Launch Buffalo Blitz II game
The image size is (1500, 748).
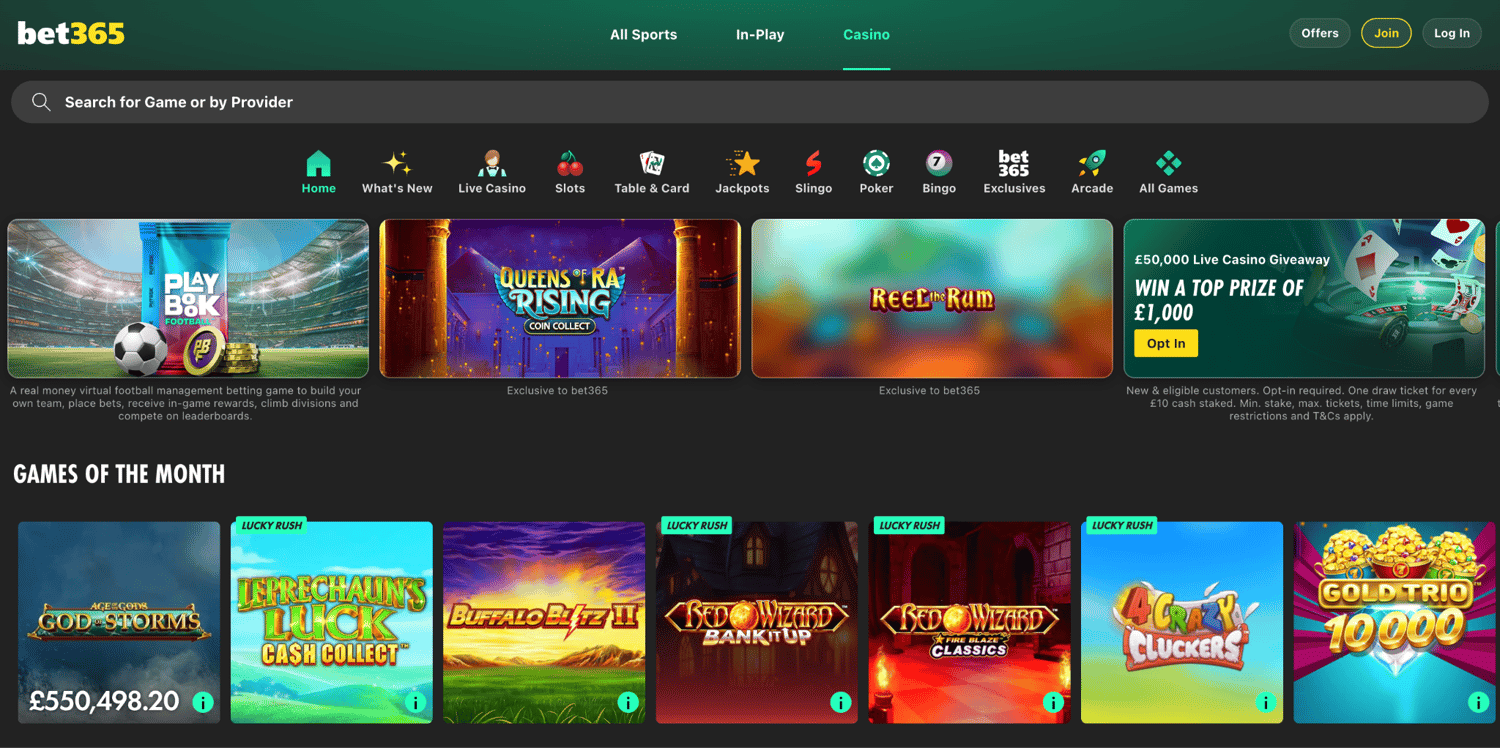[x=544, y=622]
